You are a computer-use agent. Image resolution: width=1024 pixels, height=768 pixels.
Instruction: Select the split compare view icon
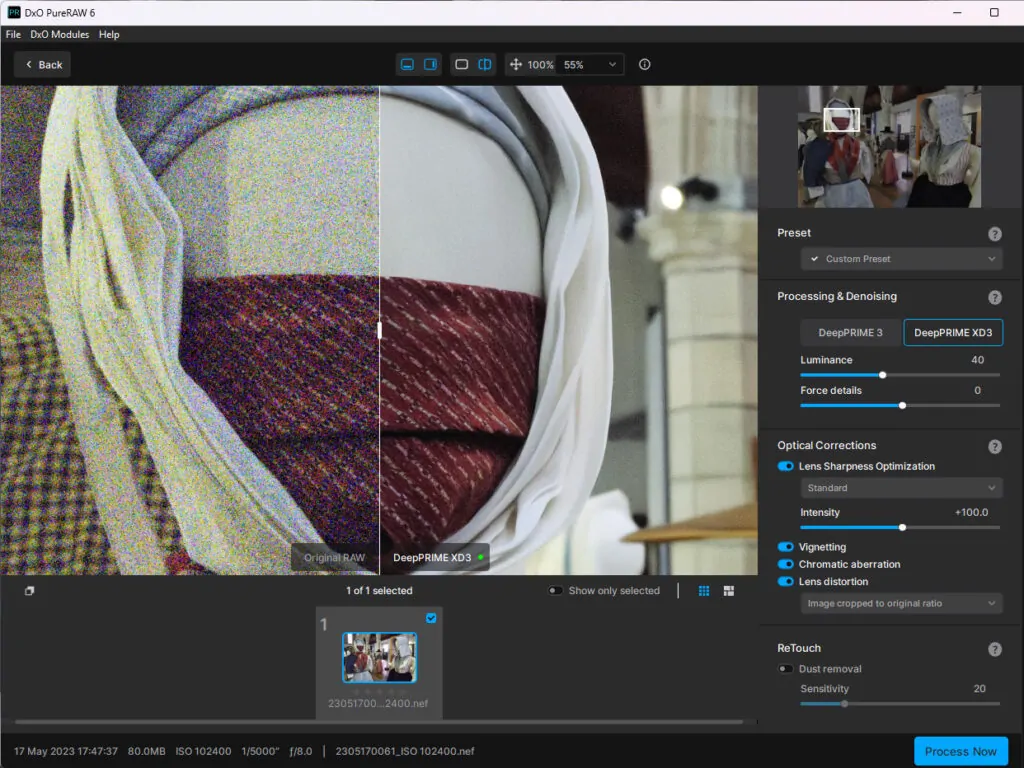click(485, 64)
